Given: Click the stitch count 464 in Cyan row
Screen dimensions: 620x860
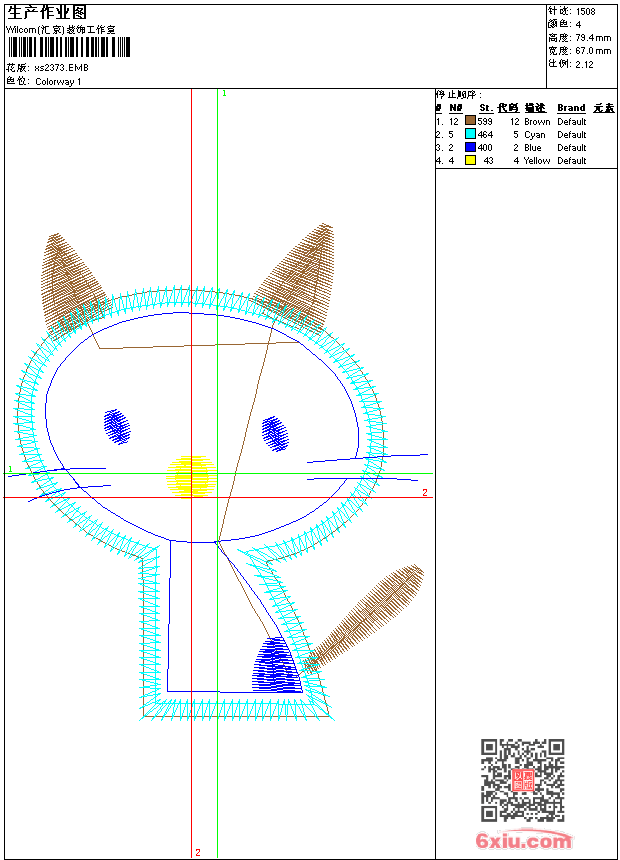Looking at the screenshot, I should [x=485, y=135].
